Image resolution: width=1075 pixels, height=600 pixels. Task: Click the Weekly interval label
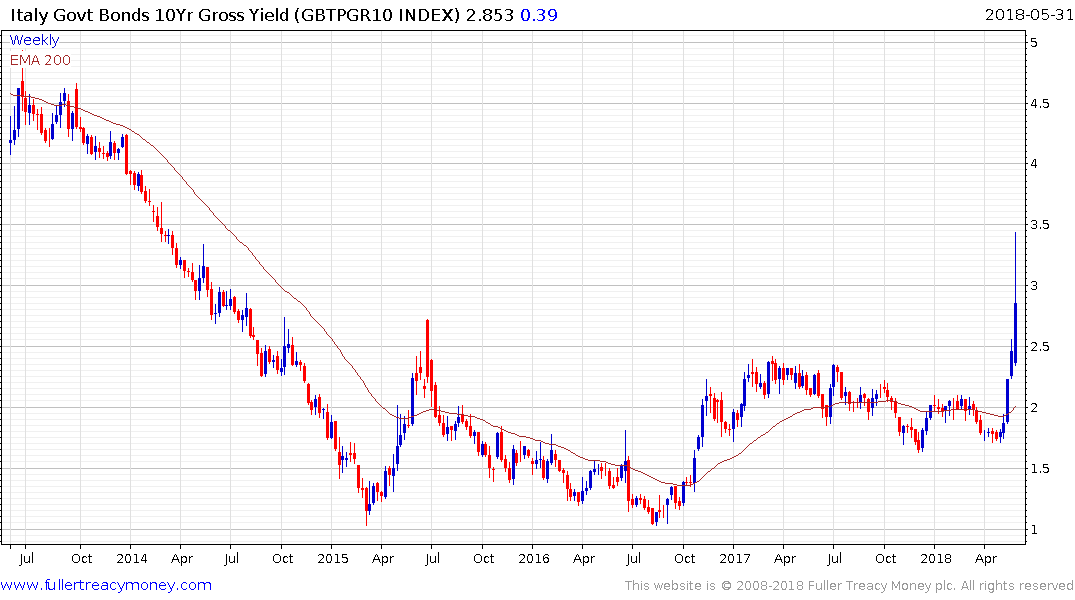34,40
